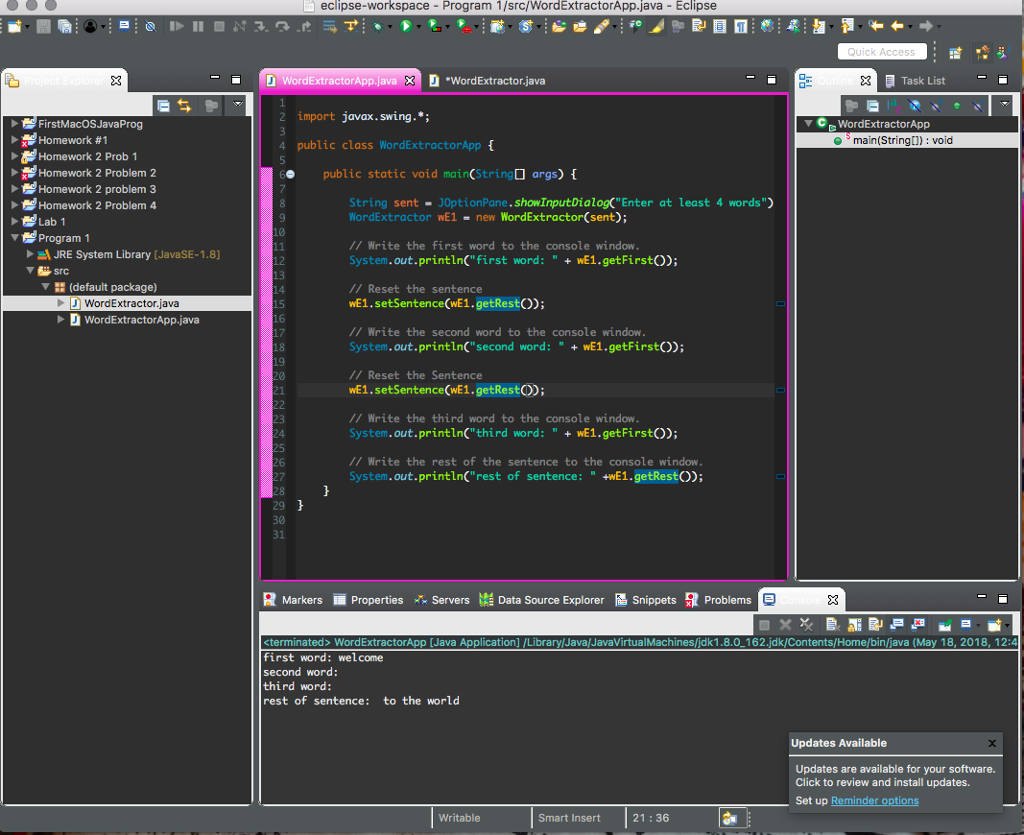Select WordExtractorApp.java editor tab
This screenshot has height=835, width=1024.
pyautogui.click(x=340, y=80)
